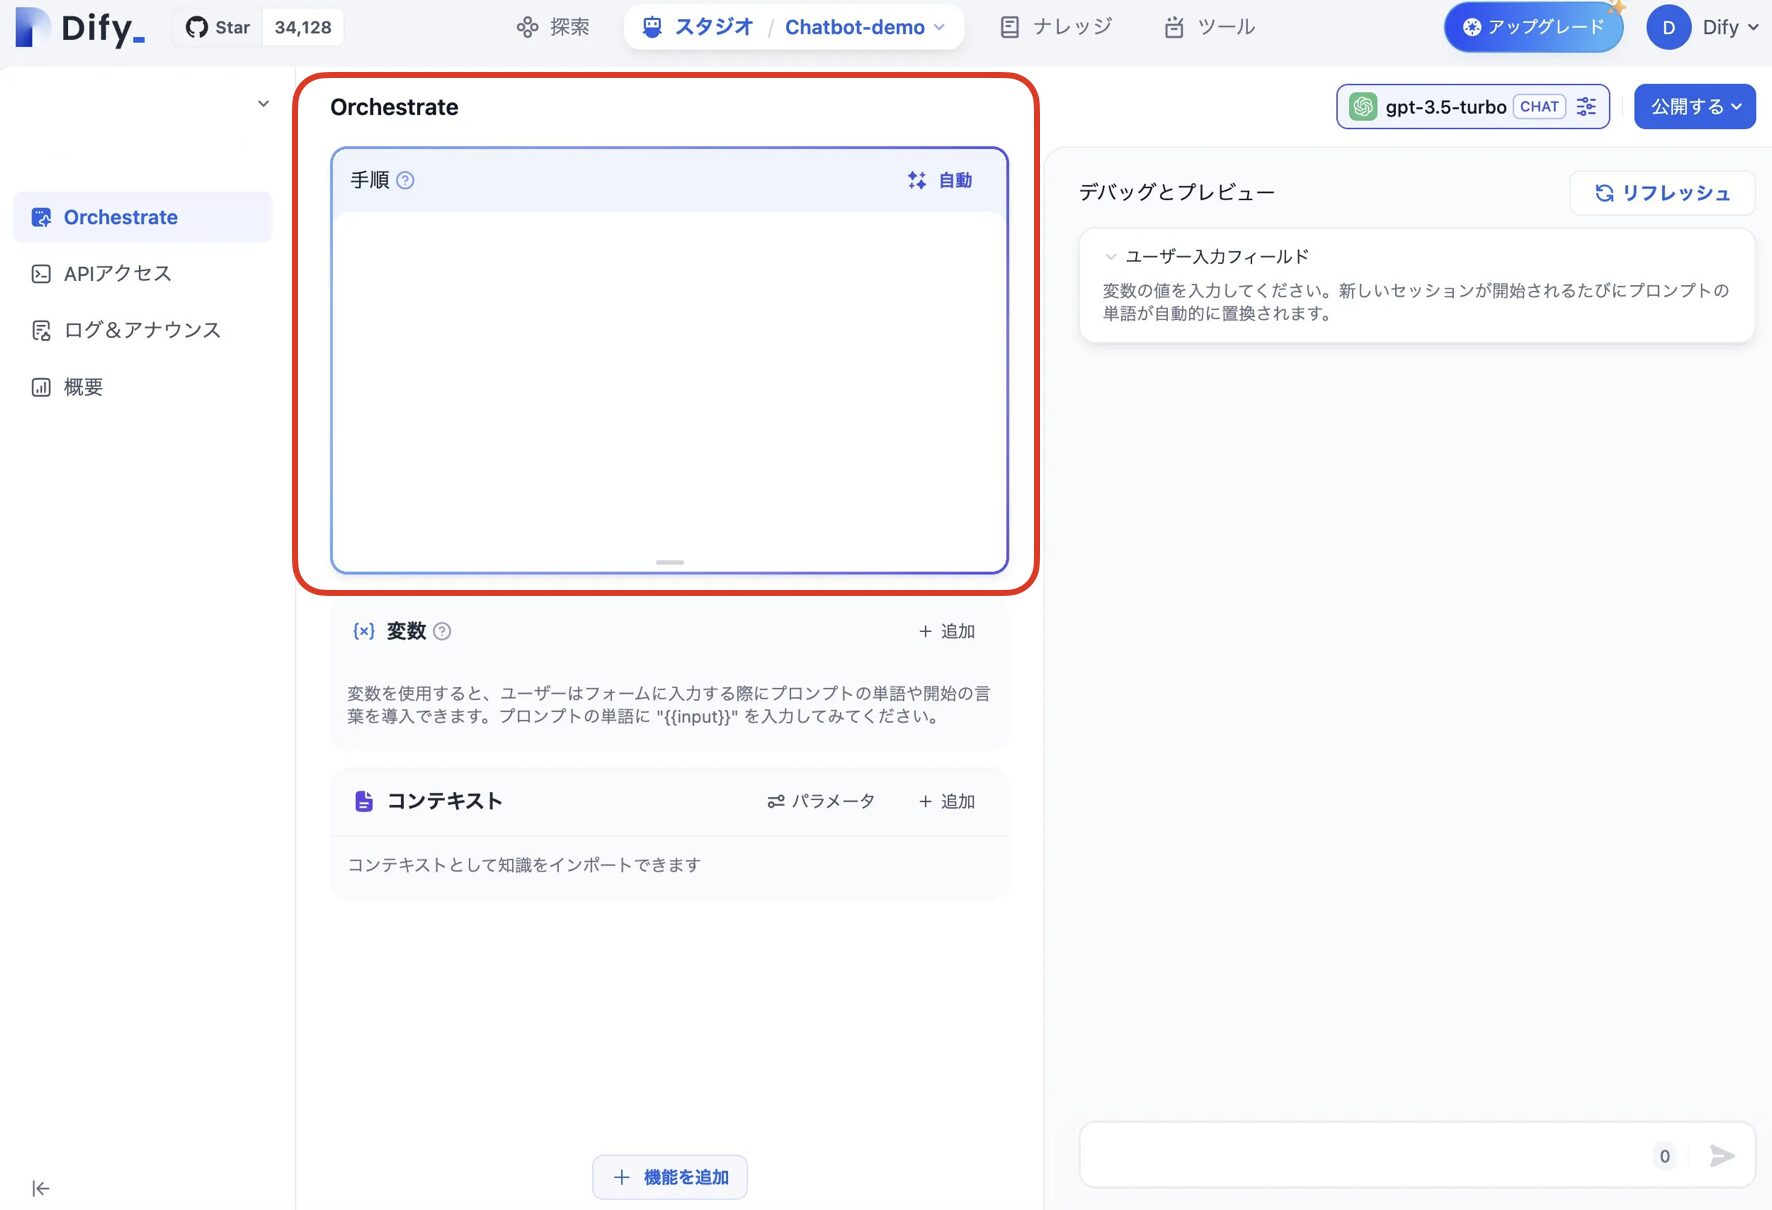Click the send message icon in the chat box
Screen dimensions: 1772x1210
coord(1722,1155)
